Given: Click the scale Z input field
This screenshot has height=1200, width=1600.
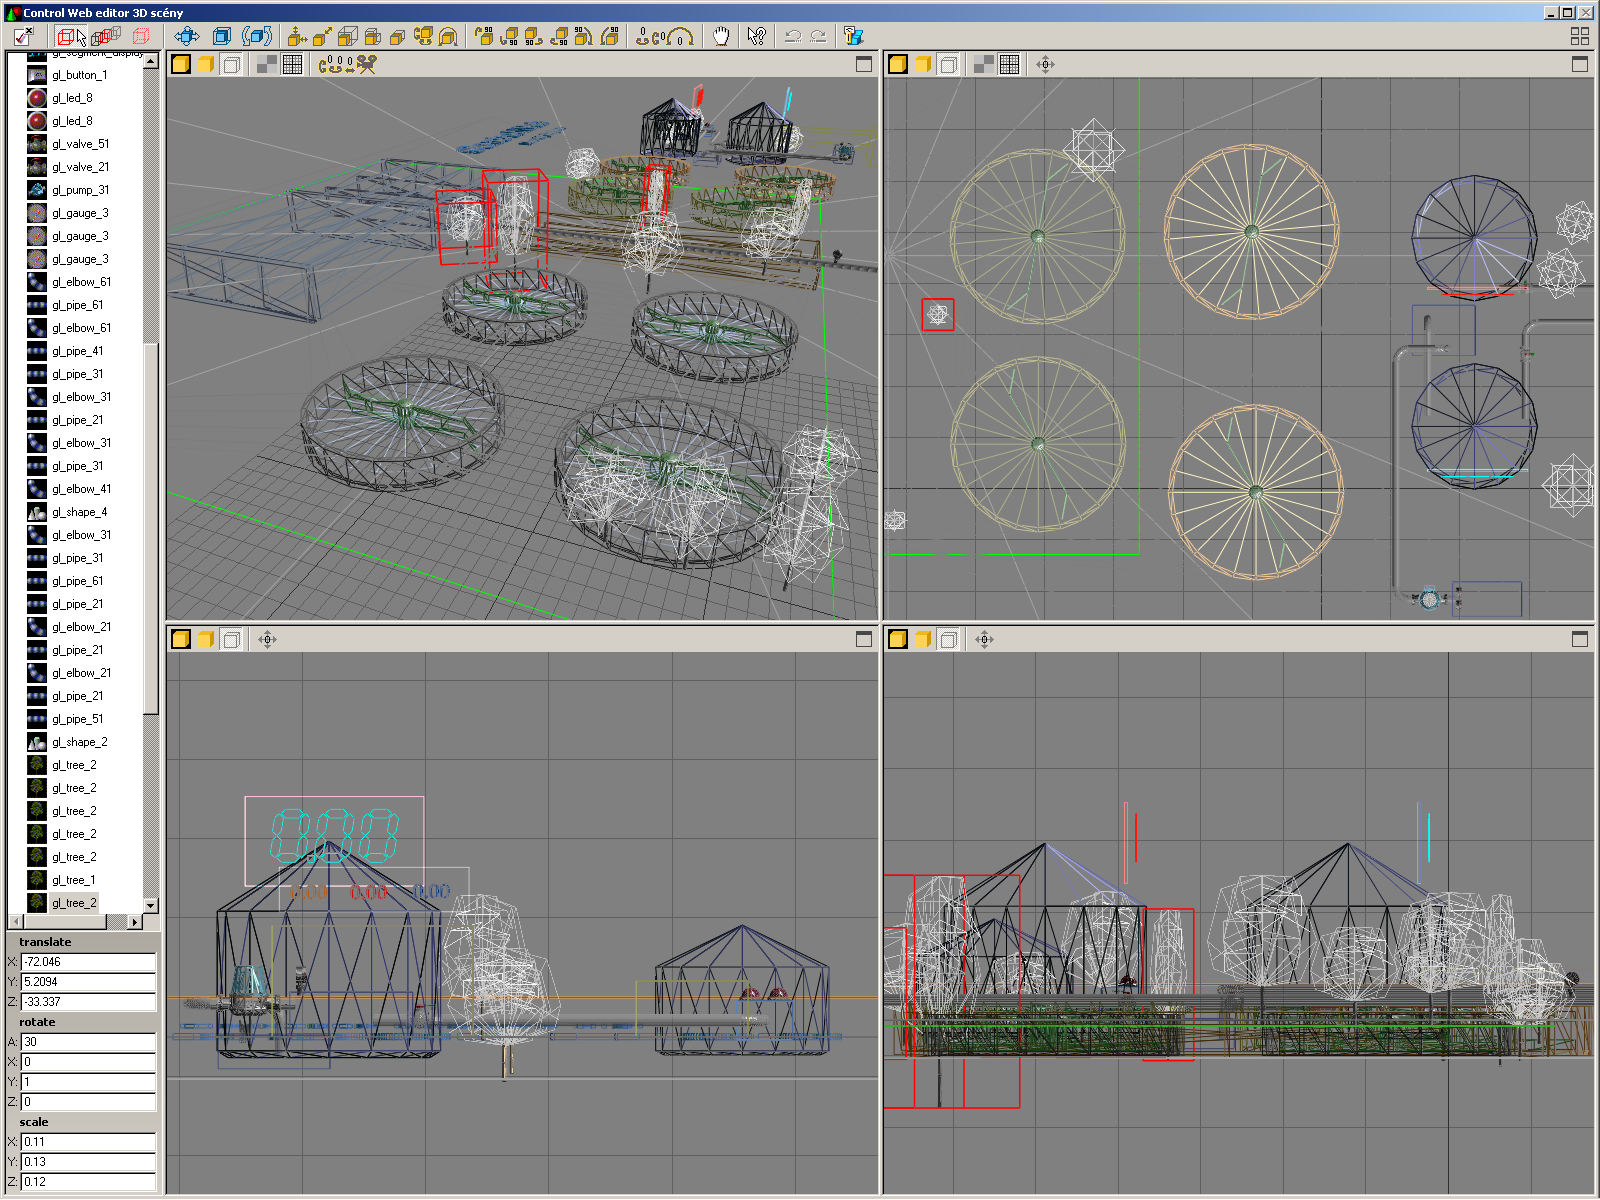Looking at the screenshot, I should click(88, 1182).
